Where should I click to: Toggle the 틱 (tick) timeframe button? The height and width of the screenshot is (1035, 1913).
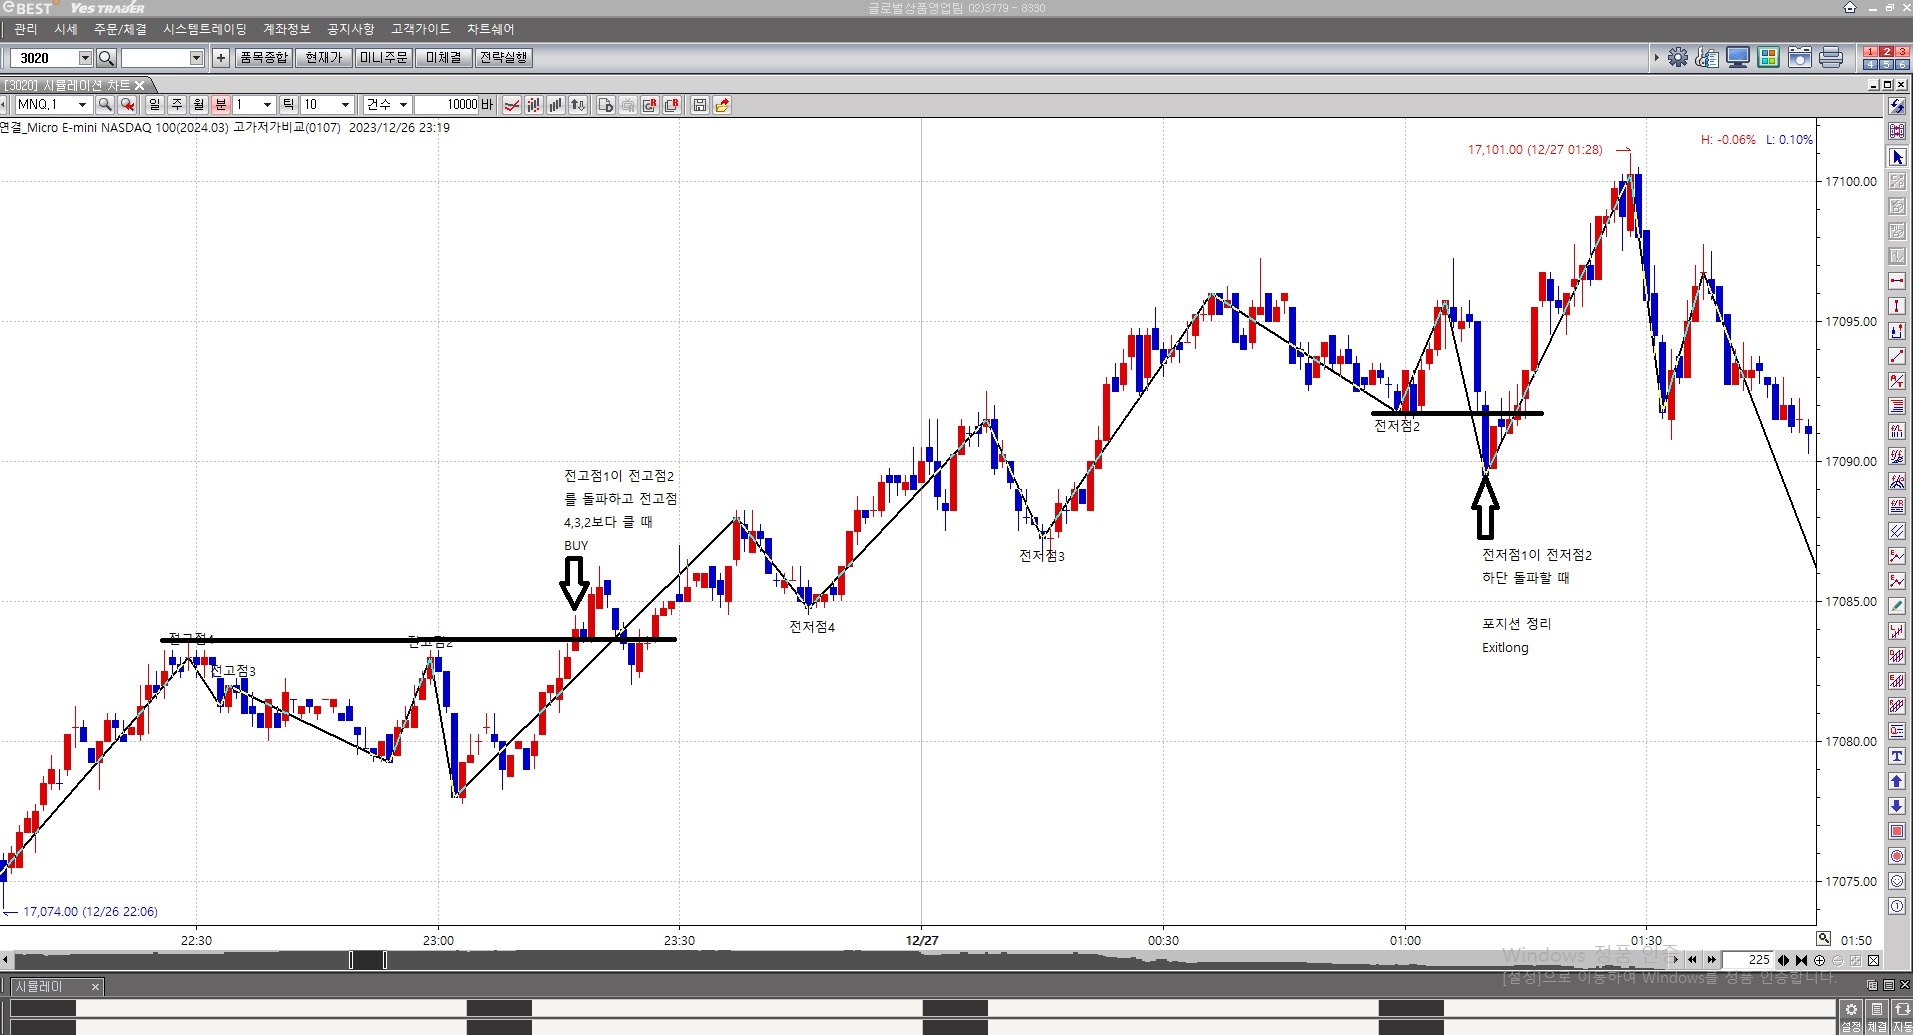(x=288, y=105)
